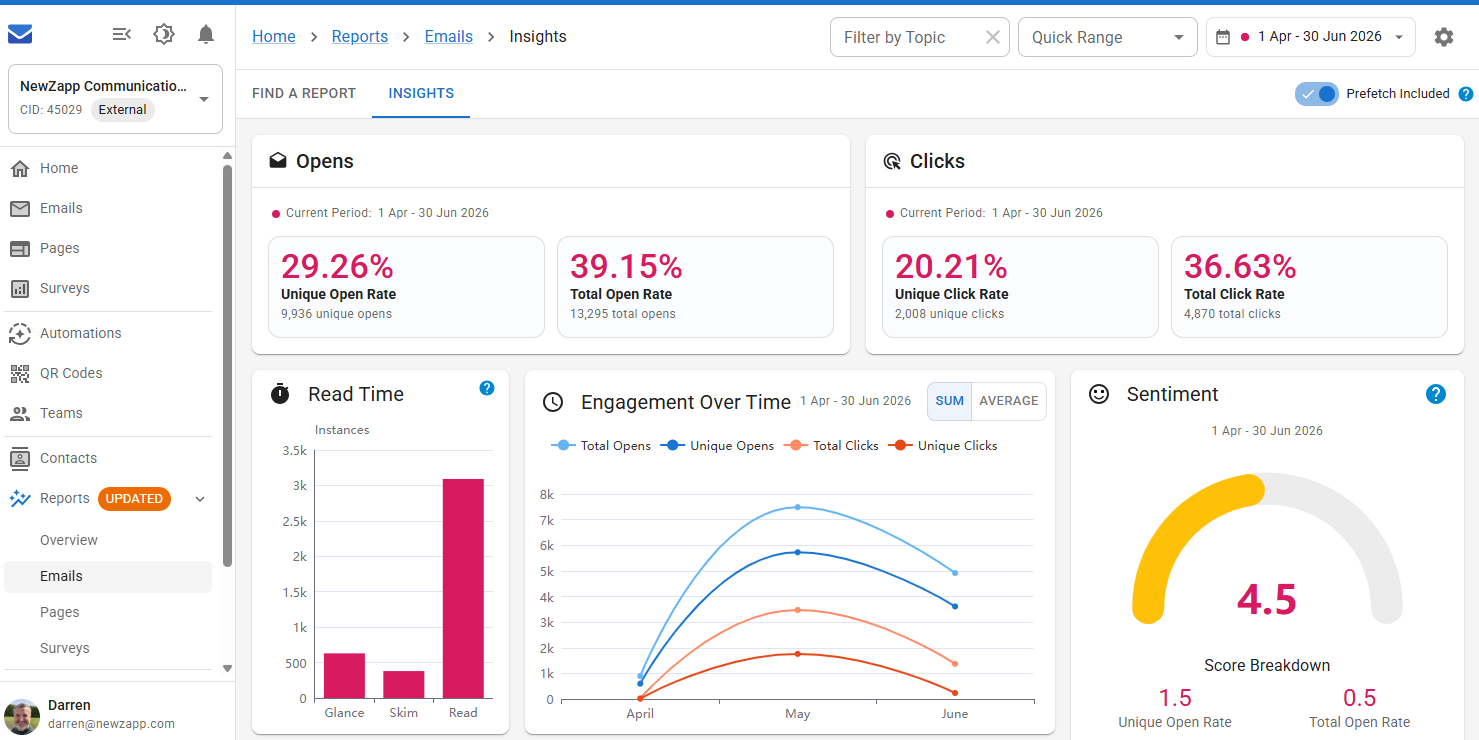Open the 1 Apr - 30 Jun 2026 date picker
Image resolution: width=1479 pixels, height=740 pixels.
tap(1311, 37)
